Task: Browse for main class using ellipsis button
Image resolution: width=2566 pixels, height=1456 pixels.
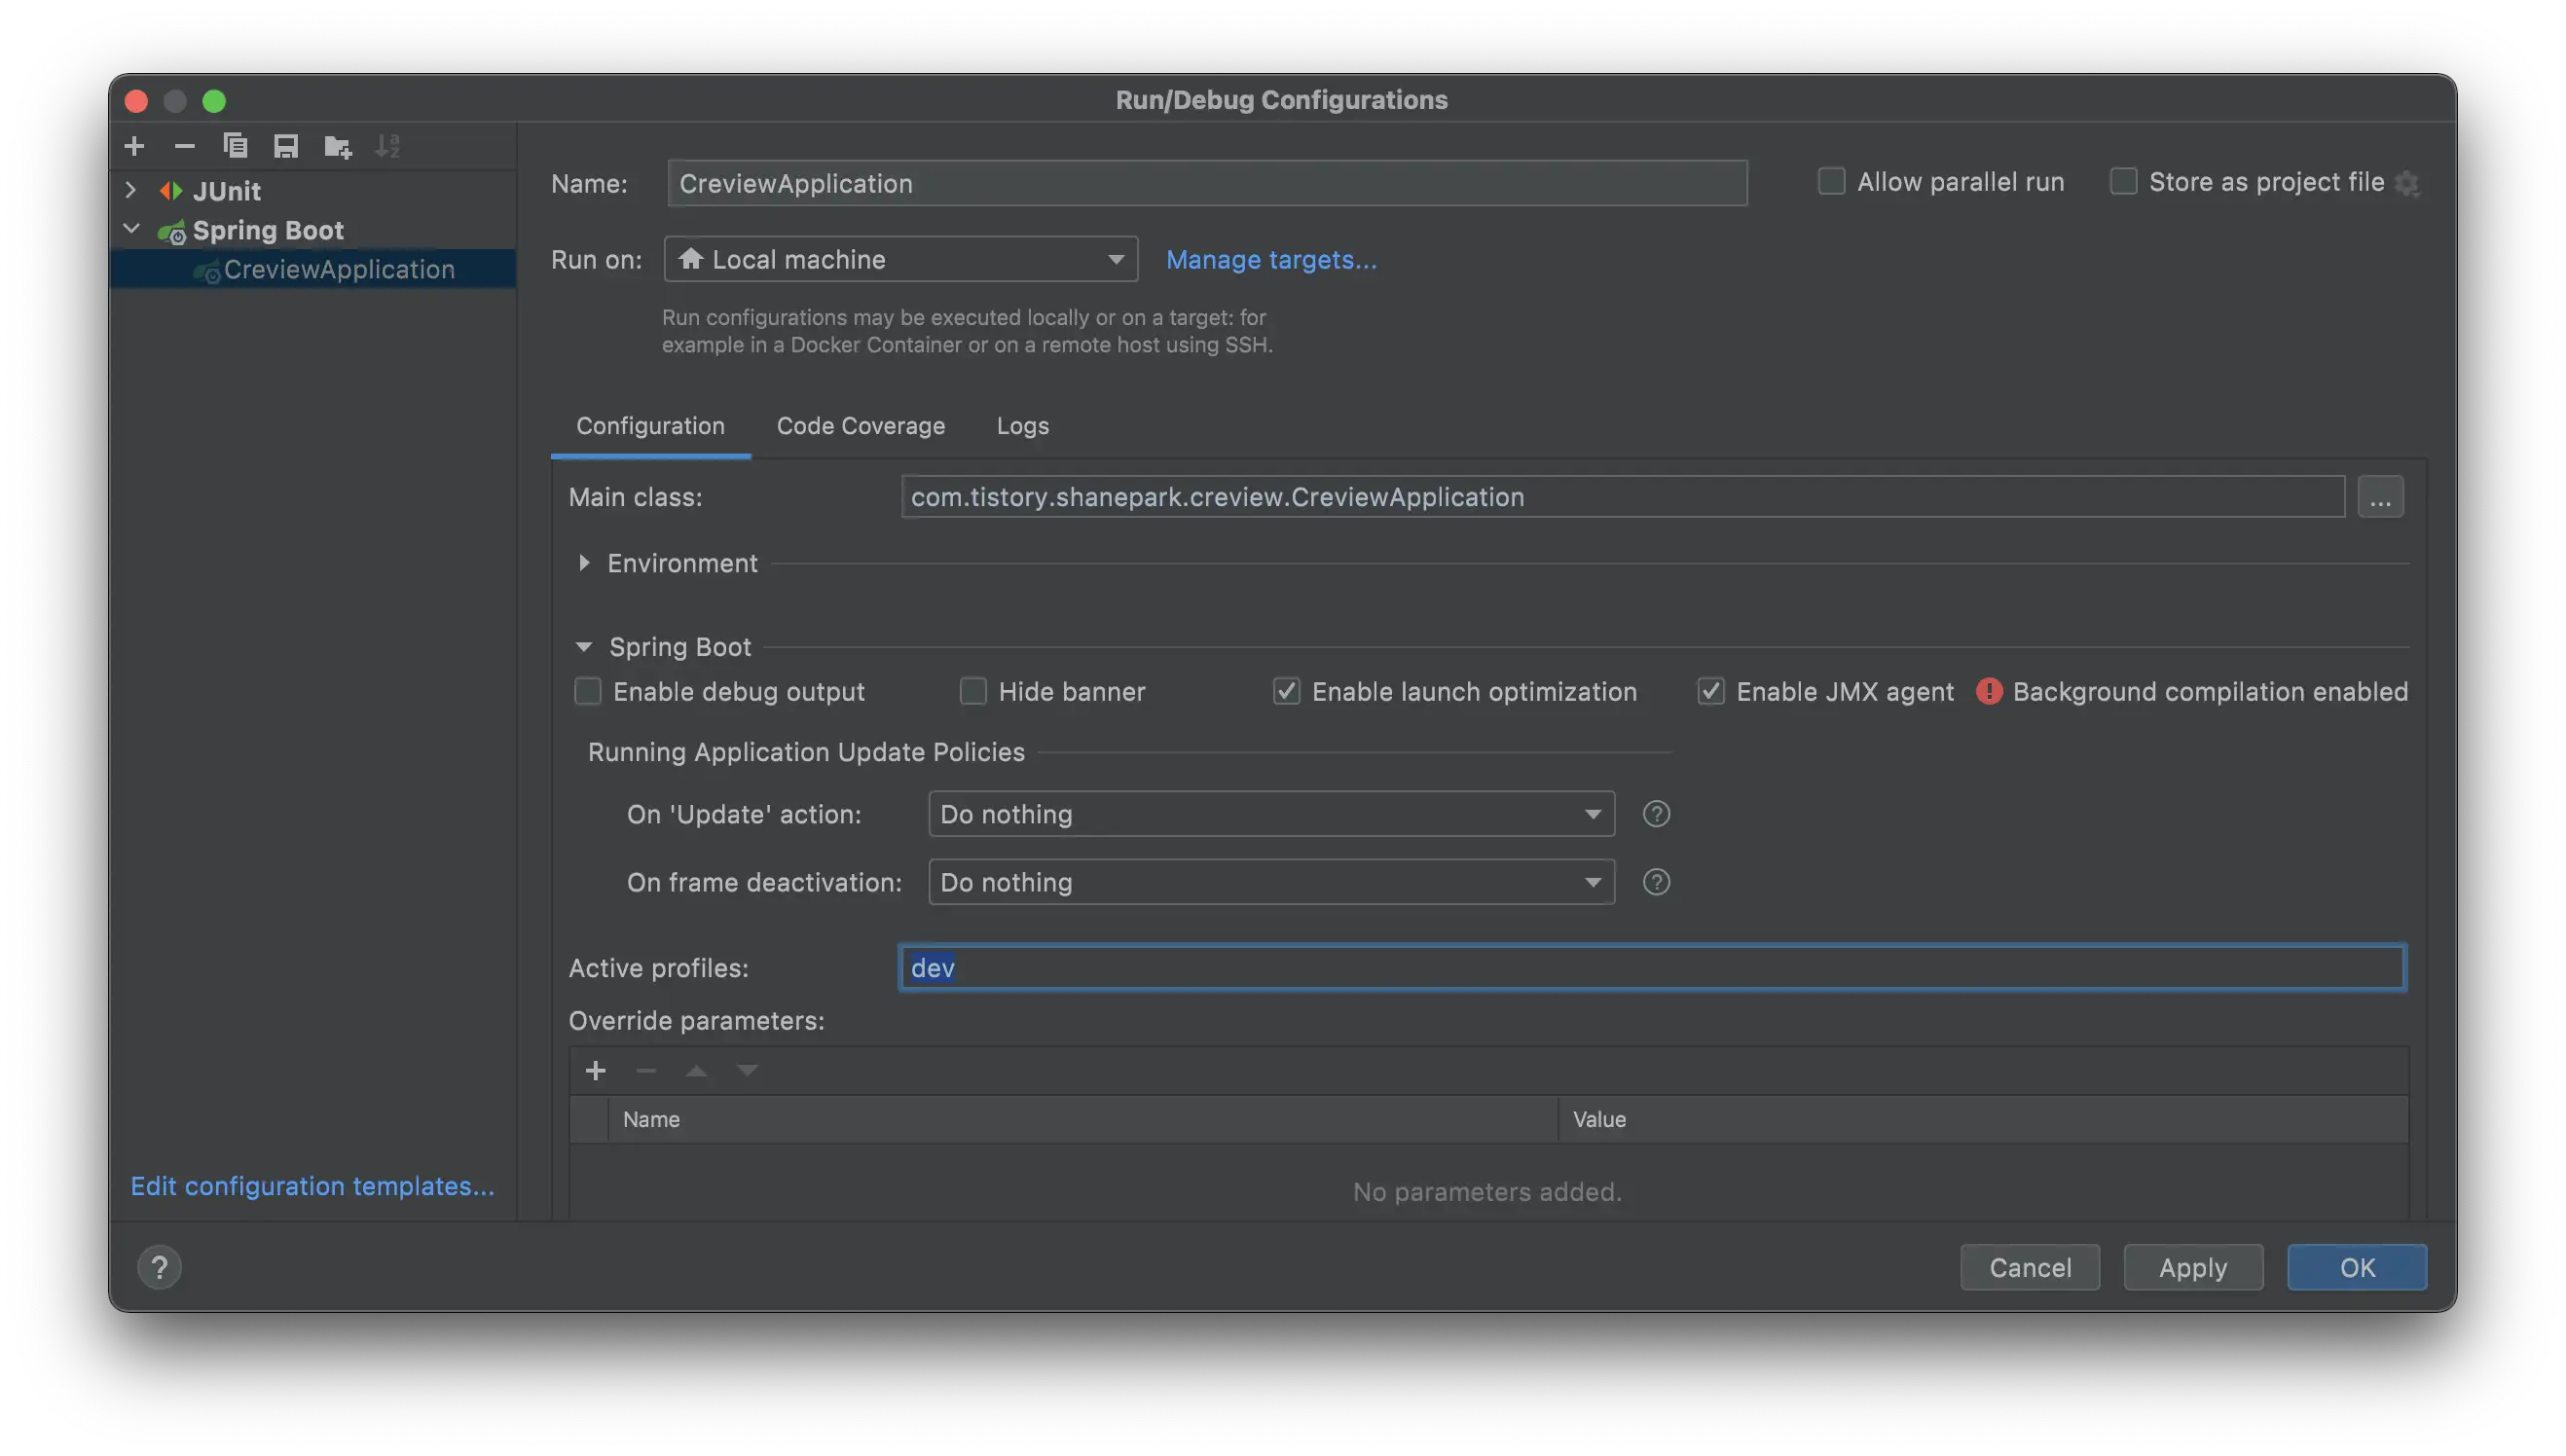Action: pyautogui.click(x=2379, y=497)
